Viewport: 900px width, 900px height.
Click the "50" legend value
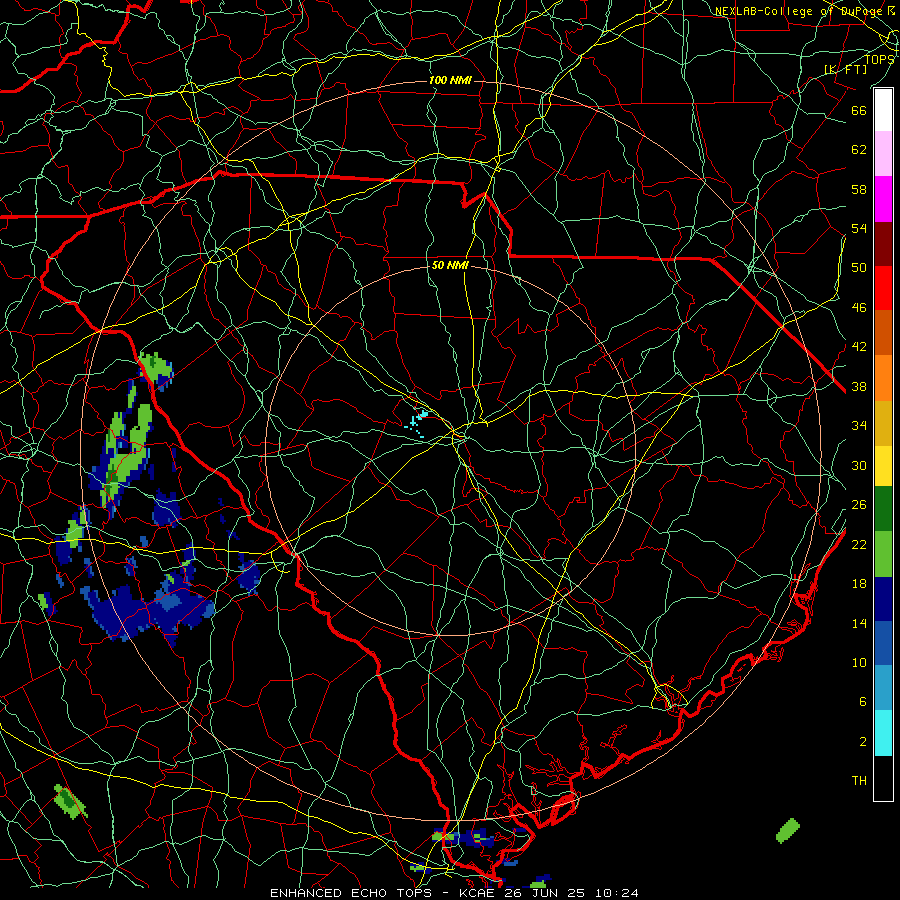click(x=859, y=268)
